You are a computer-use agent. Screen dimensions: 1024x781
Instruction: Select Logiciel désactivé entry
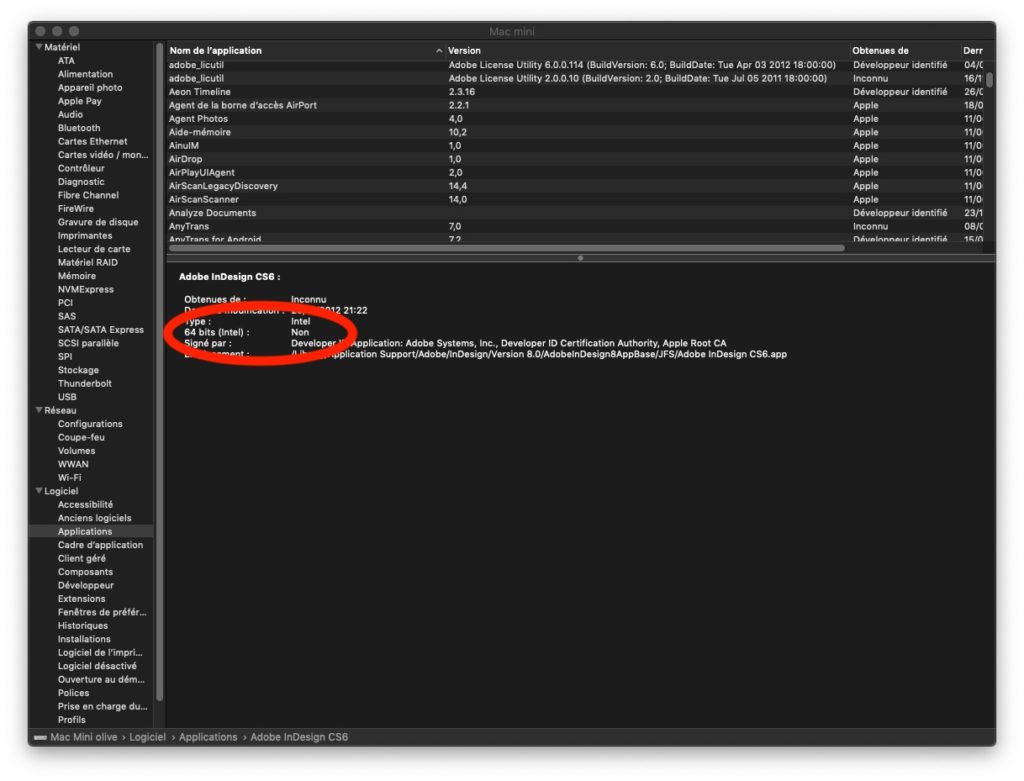[97, 666]
